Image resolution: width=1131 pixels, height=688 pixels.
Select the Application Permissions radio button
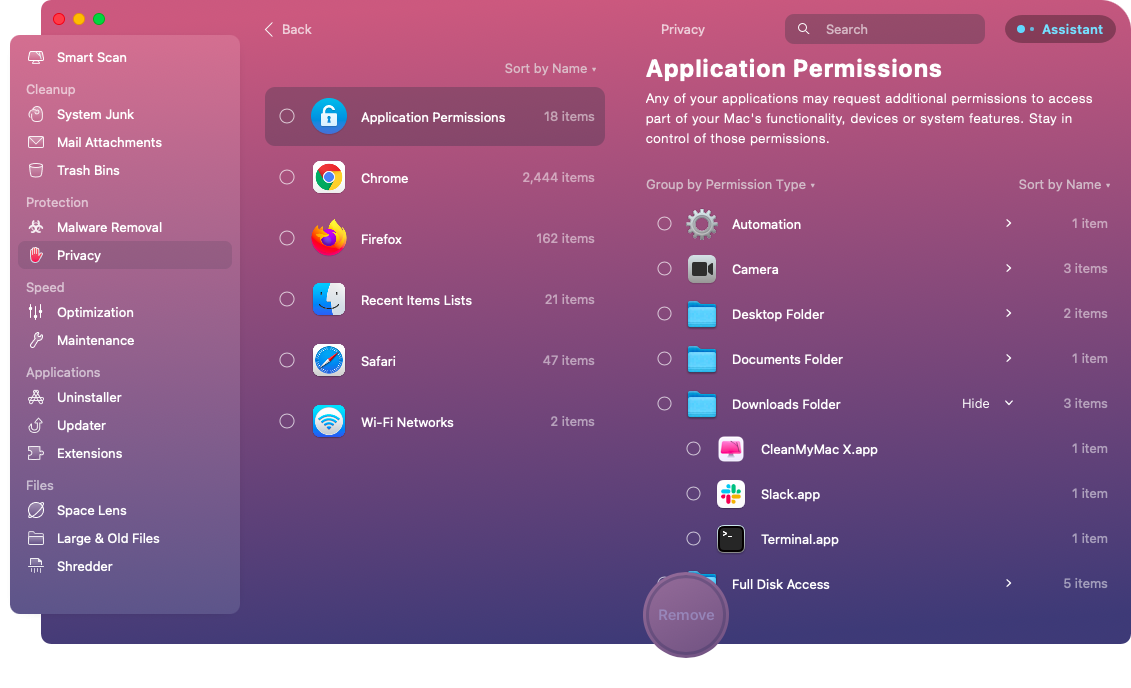(x=287, y=116)
